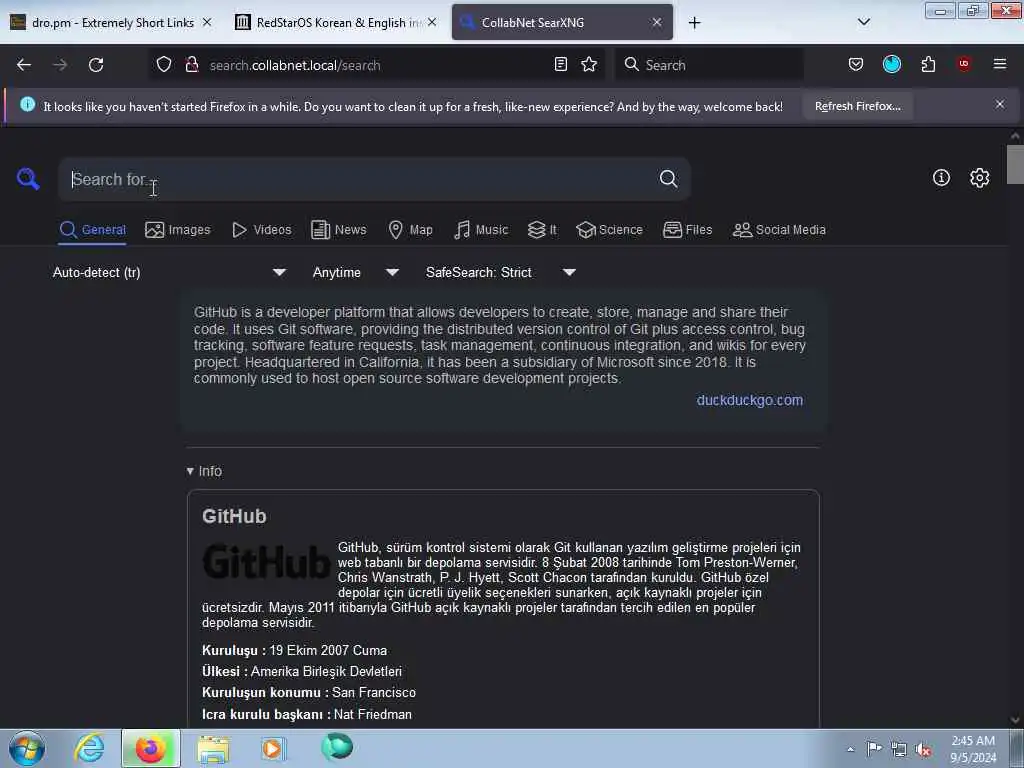Screen dimensions: 1024x768
Task: Open the teal round taskbar app
Action: pos(337,747)
